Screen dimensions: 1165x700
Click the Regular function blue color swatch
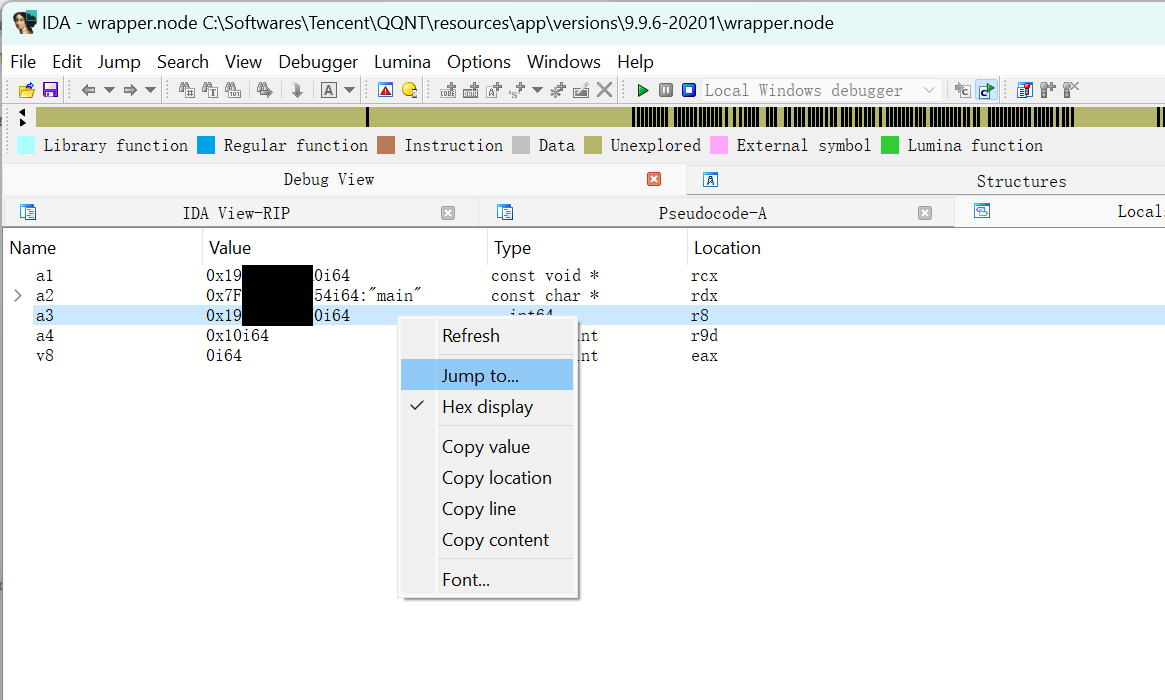[x=206, y=146]
